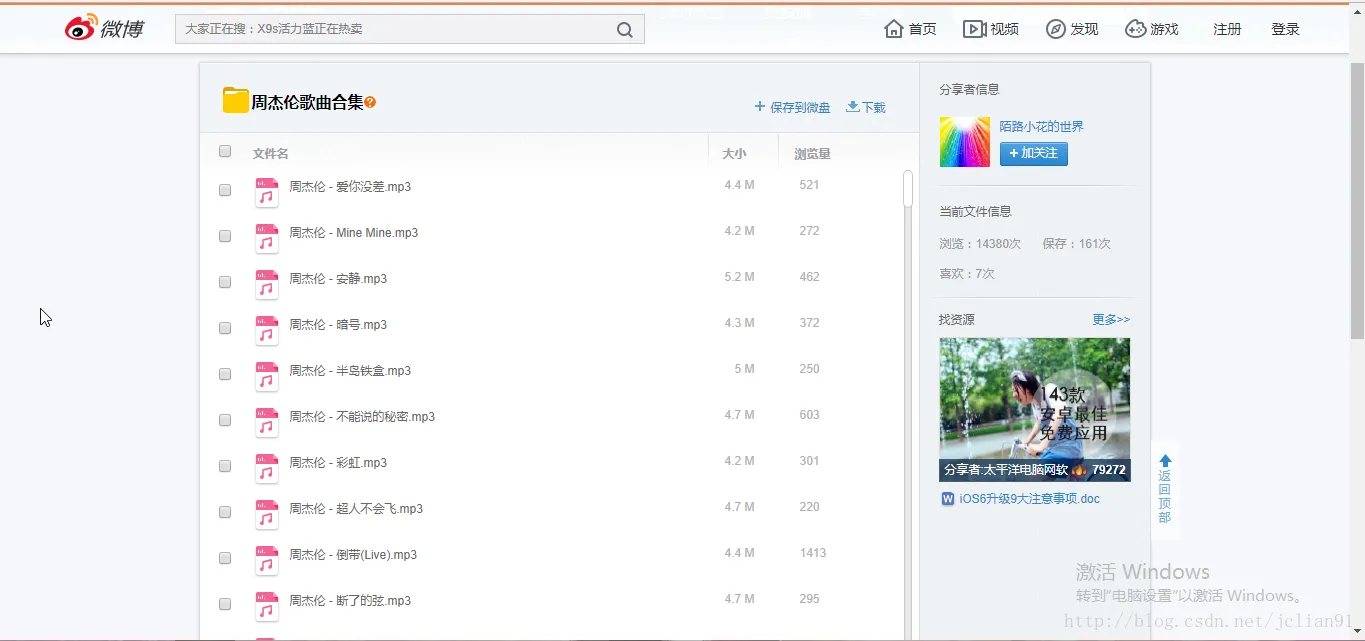Open file 周杰伦 - 彩虹.mp3
Viewport: 1365px width, 641px height.
(338, 463)
